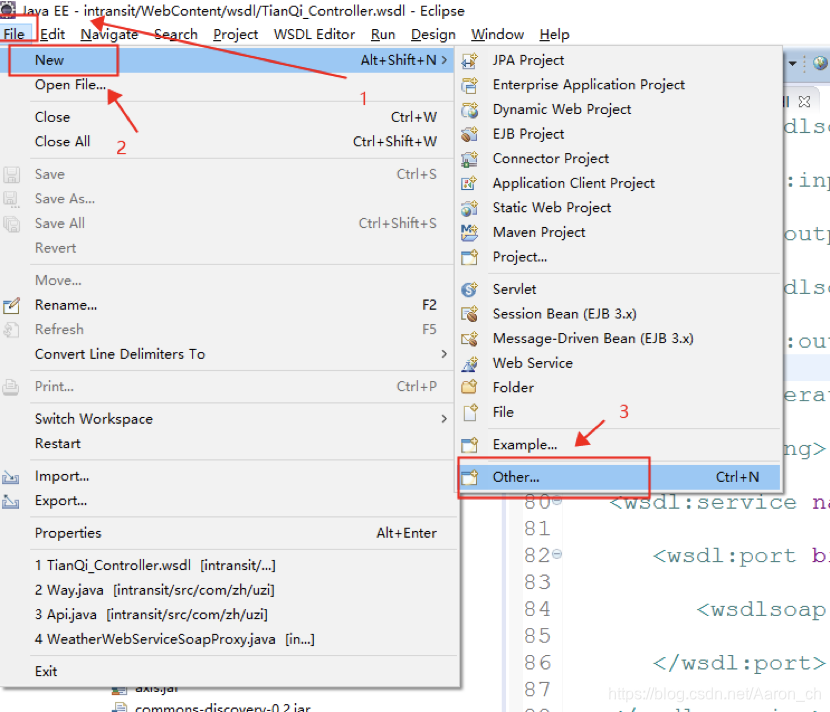Click the globe icon in top-right toolbar
This screenshot has height=712, width=830.
click(x=820, y=63)
